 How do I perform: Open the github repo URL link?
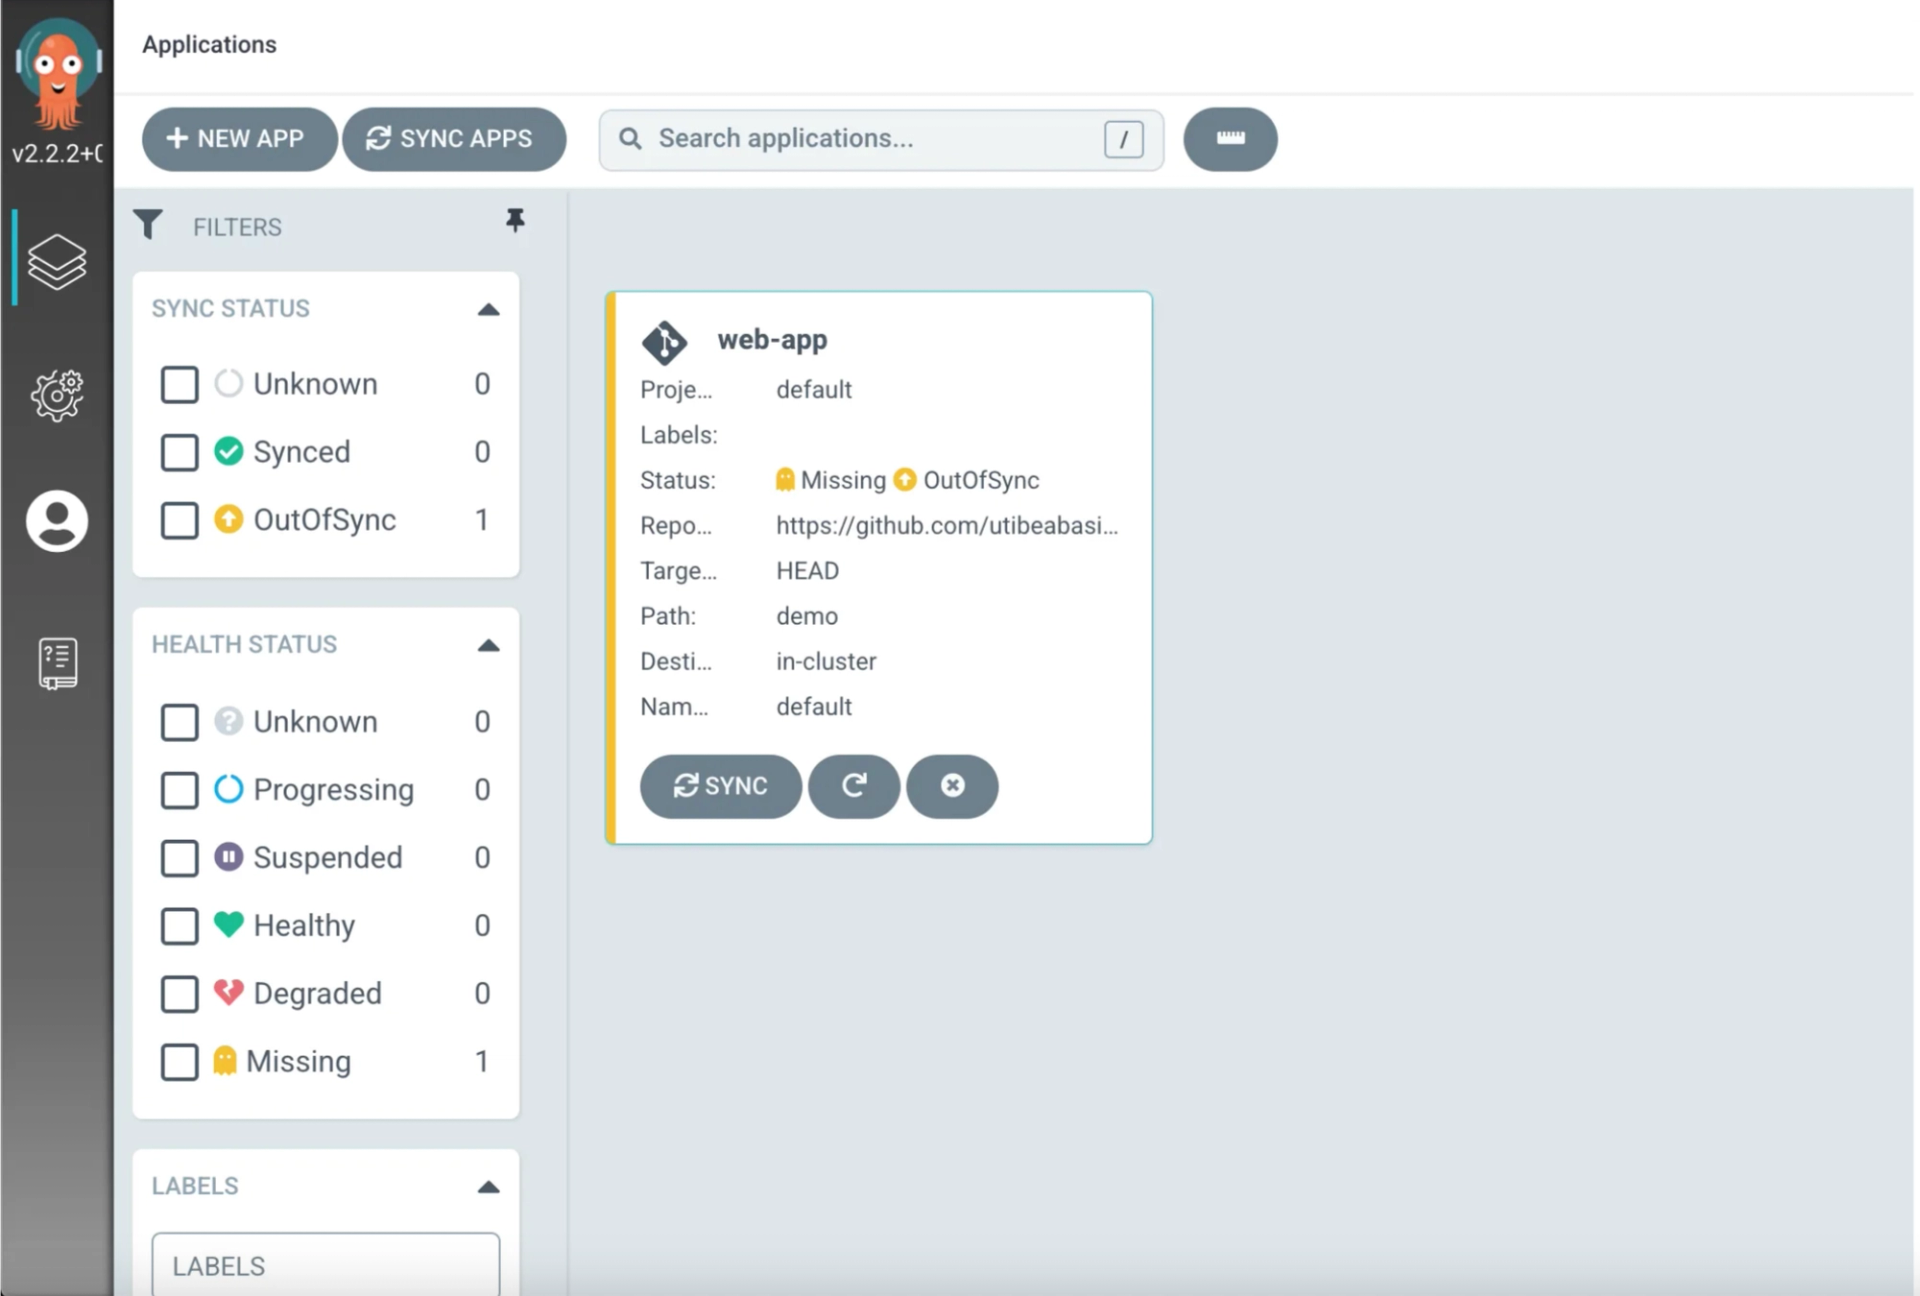click(x=947, y=526)
